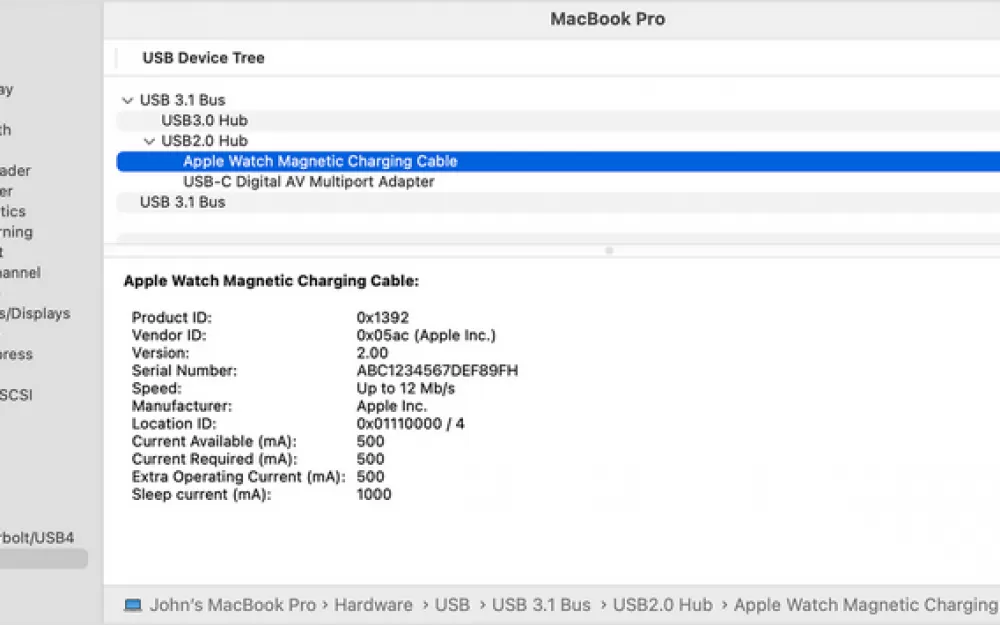Click the Speed value Up to 12 Mb/s
The height and width of the screenshot is (625, 1000).
coord(406,388)
